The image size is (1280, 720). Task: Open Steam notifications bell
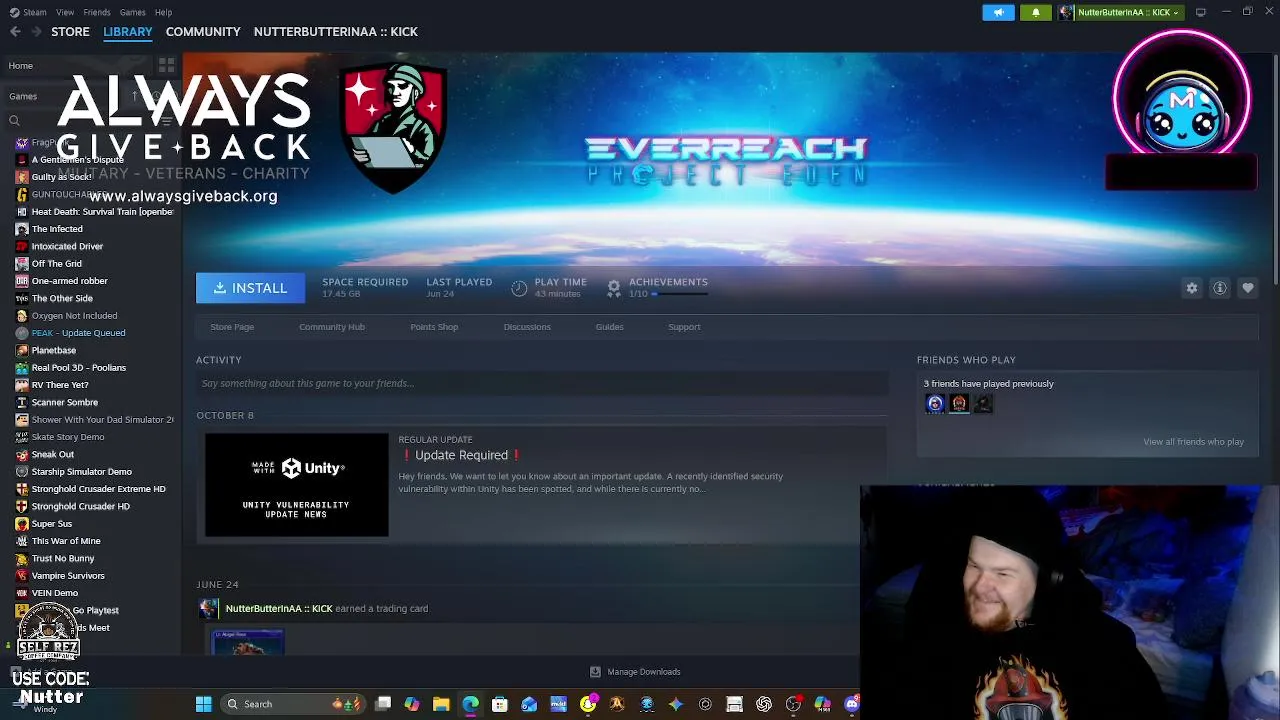point(1036,12)
